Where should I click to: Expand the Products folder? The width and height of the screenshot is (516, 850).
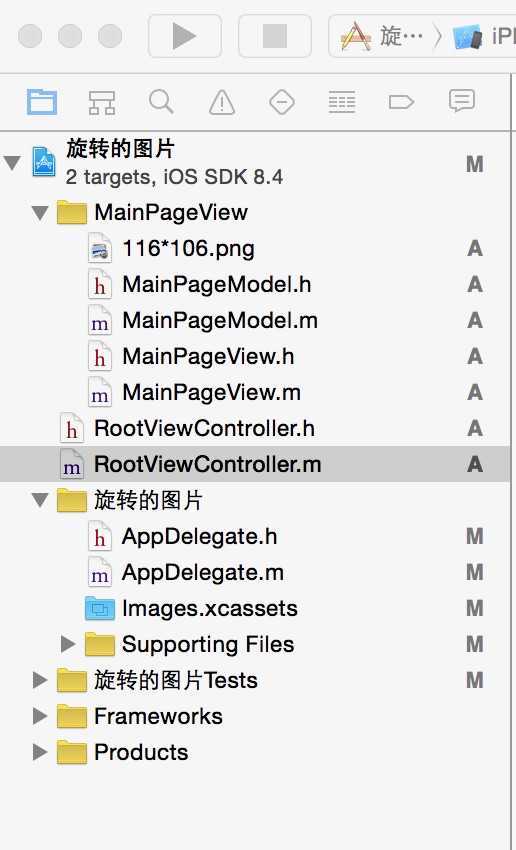pos(40,752)
